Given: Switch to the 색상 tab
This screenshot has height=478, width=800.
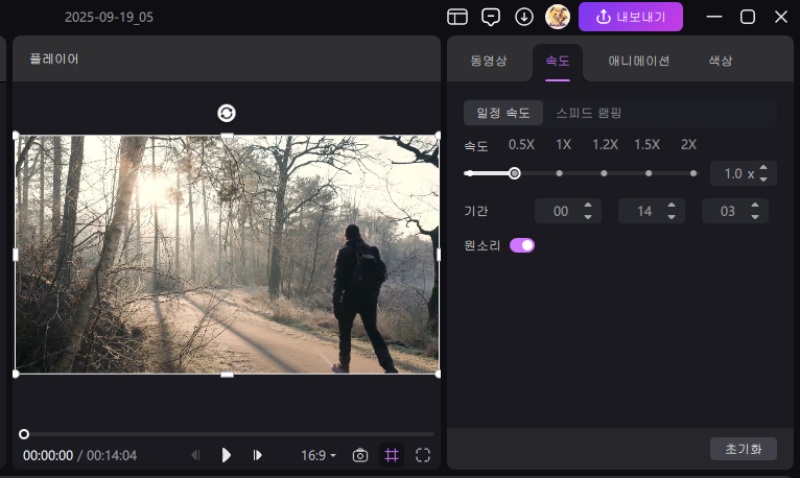Looking at the screenshot, I should (x=720, y=61).
